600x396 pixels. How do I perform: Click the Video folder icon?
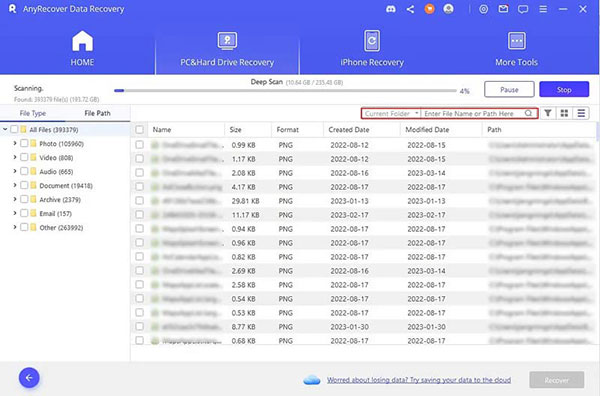[x=33, y=157]
